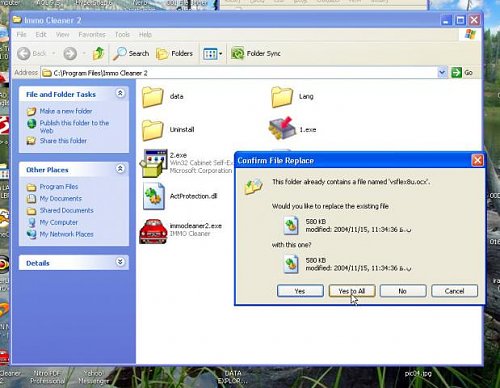Click Yes to All button
Viewport: 500px width, 388px height.
click(352, 291)
